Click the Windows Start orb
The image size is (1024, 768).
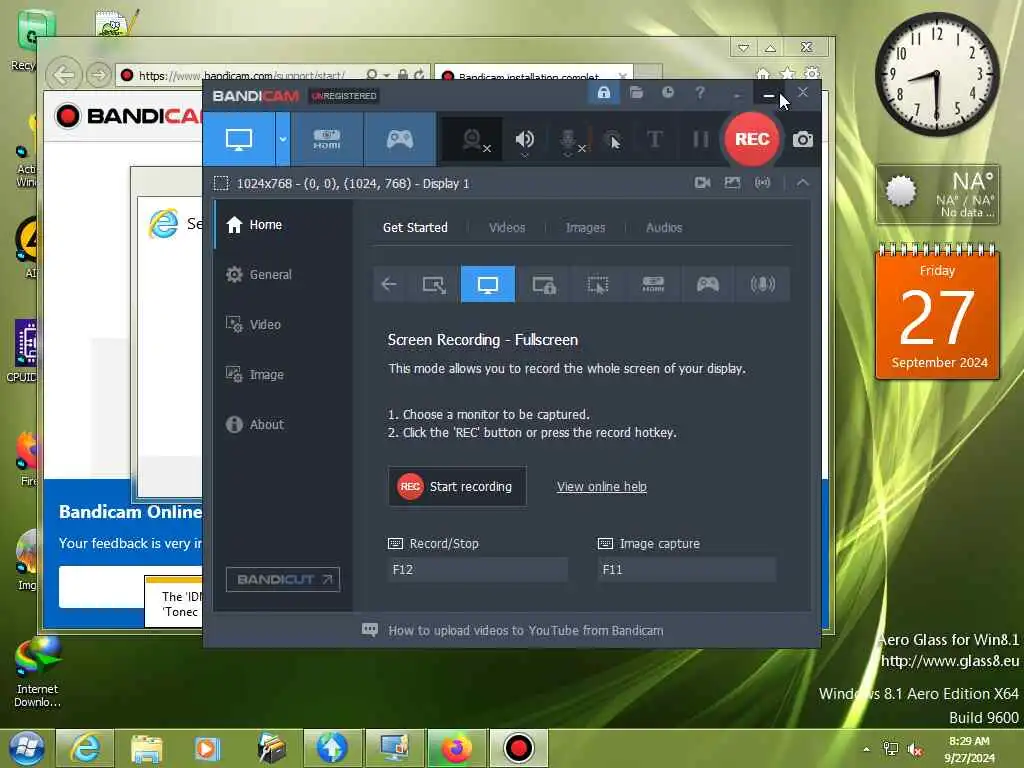tap(26, 748)
